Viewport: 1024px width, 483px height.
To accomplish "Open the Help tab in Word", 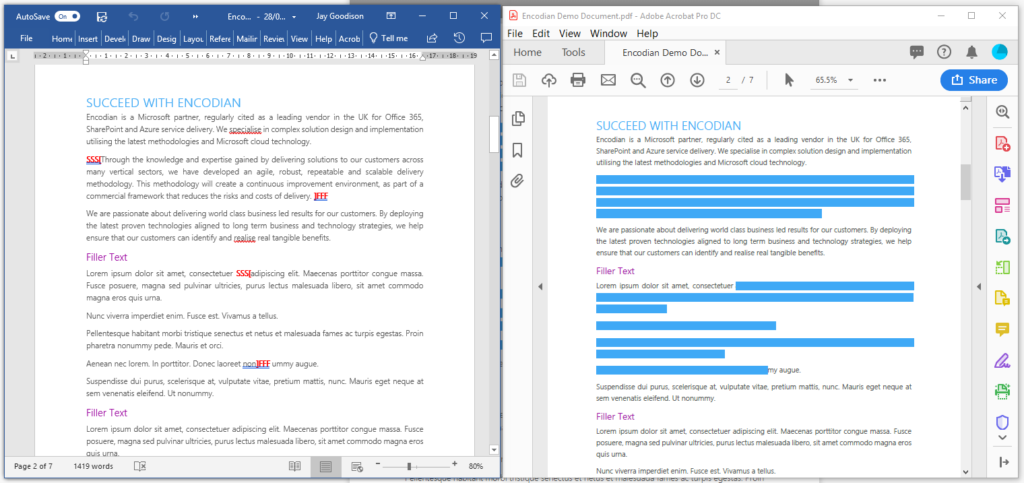I will pyautogui.click(x=324, y=39).
